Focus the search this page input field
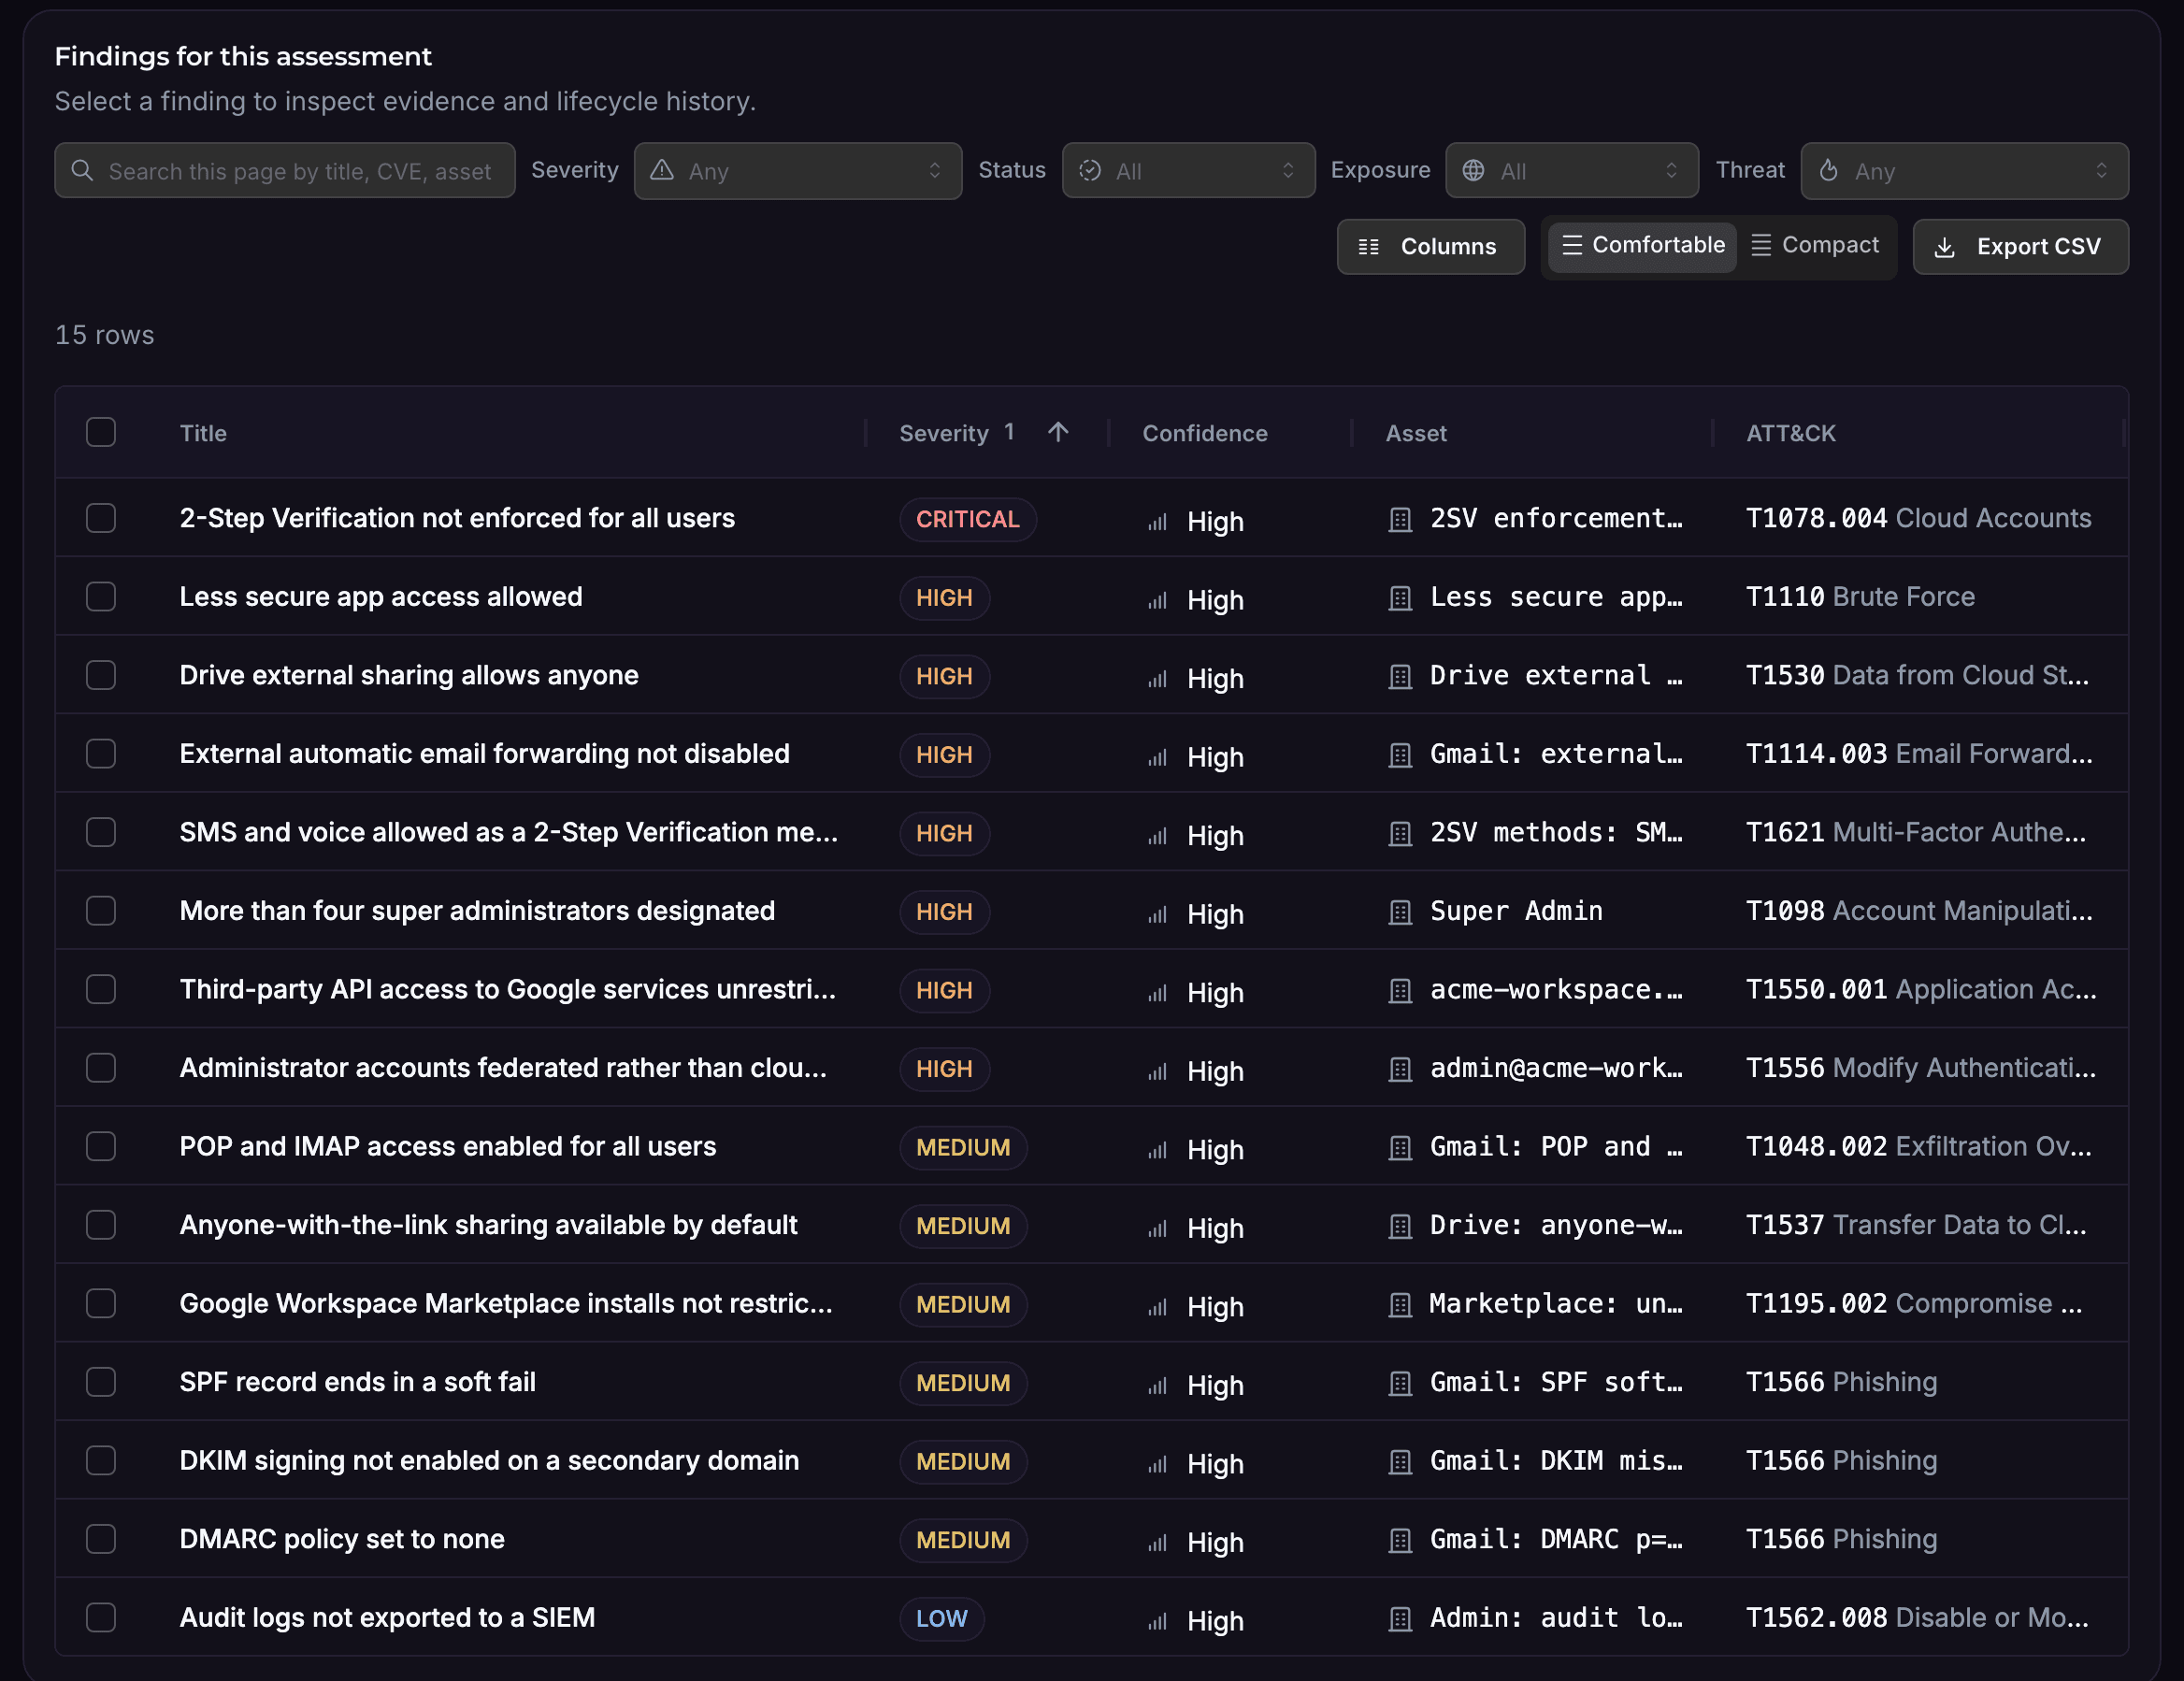2184x1681 pixels. [285, 170]
